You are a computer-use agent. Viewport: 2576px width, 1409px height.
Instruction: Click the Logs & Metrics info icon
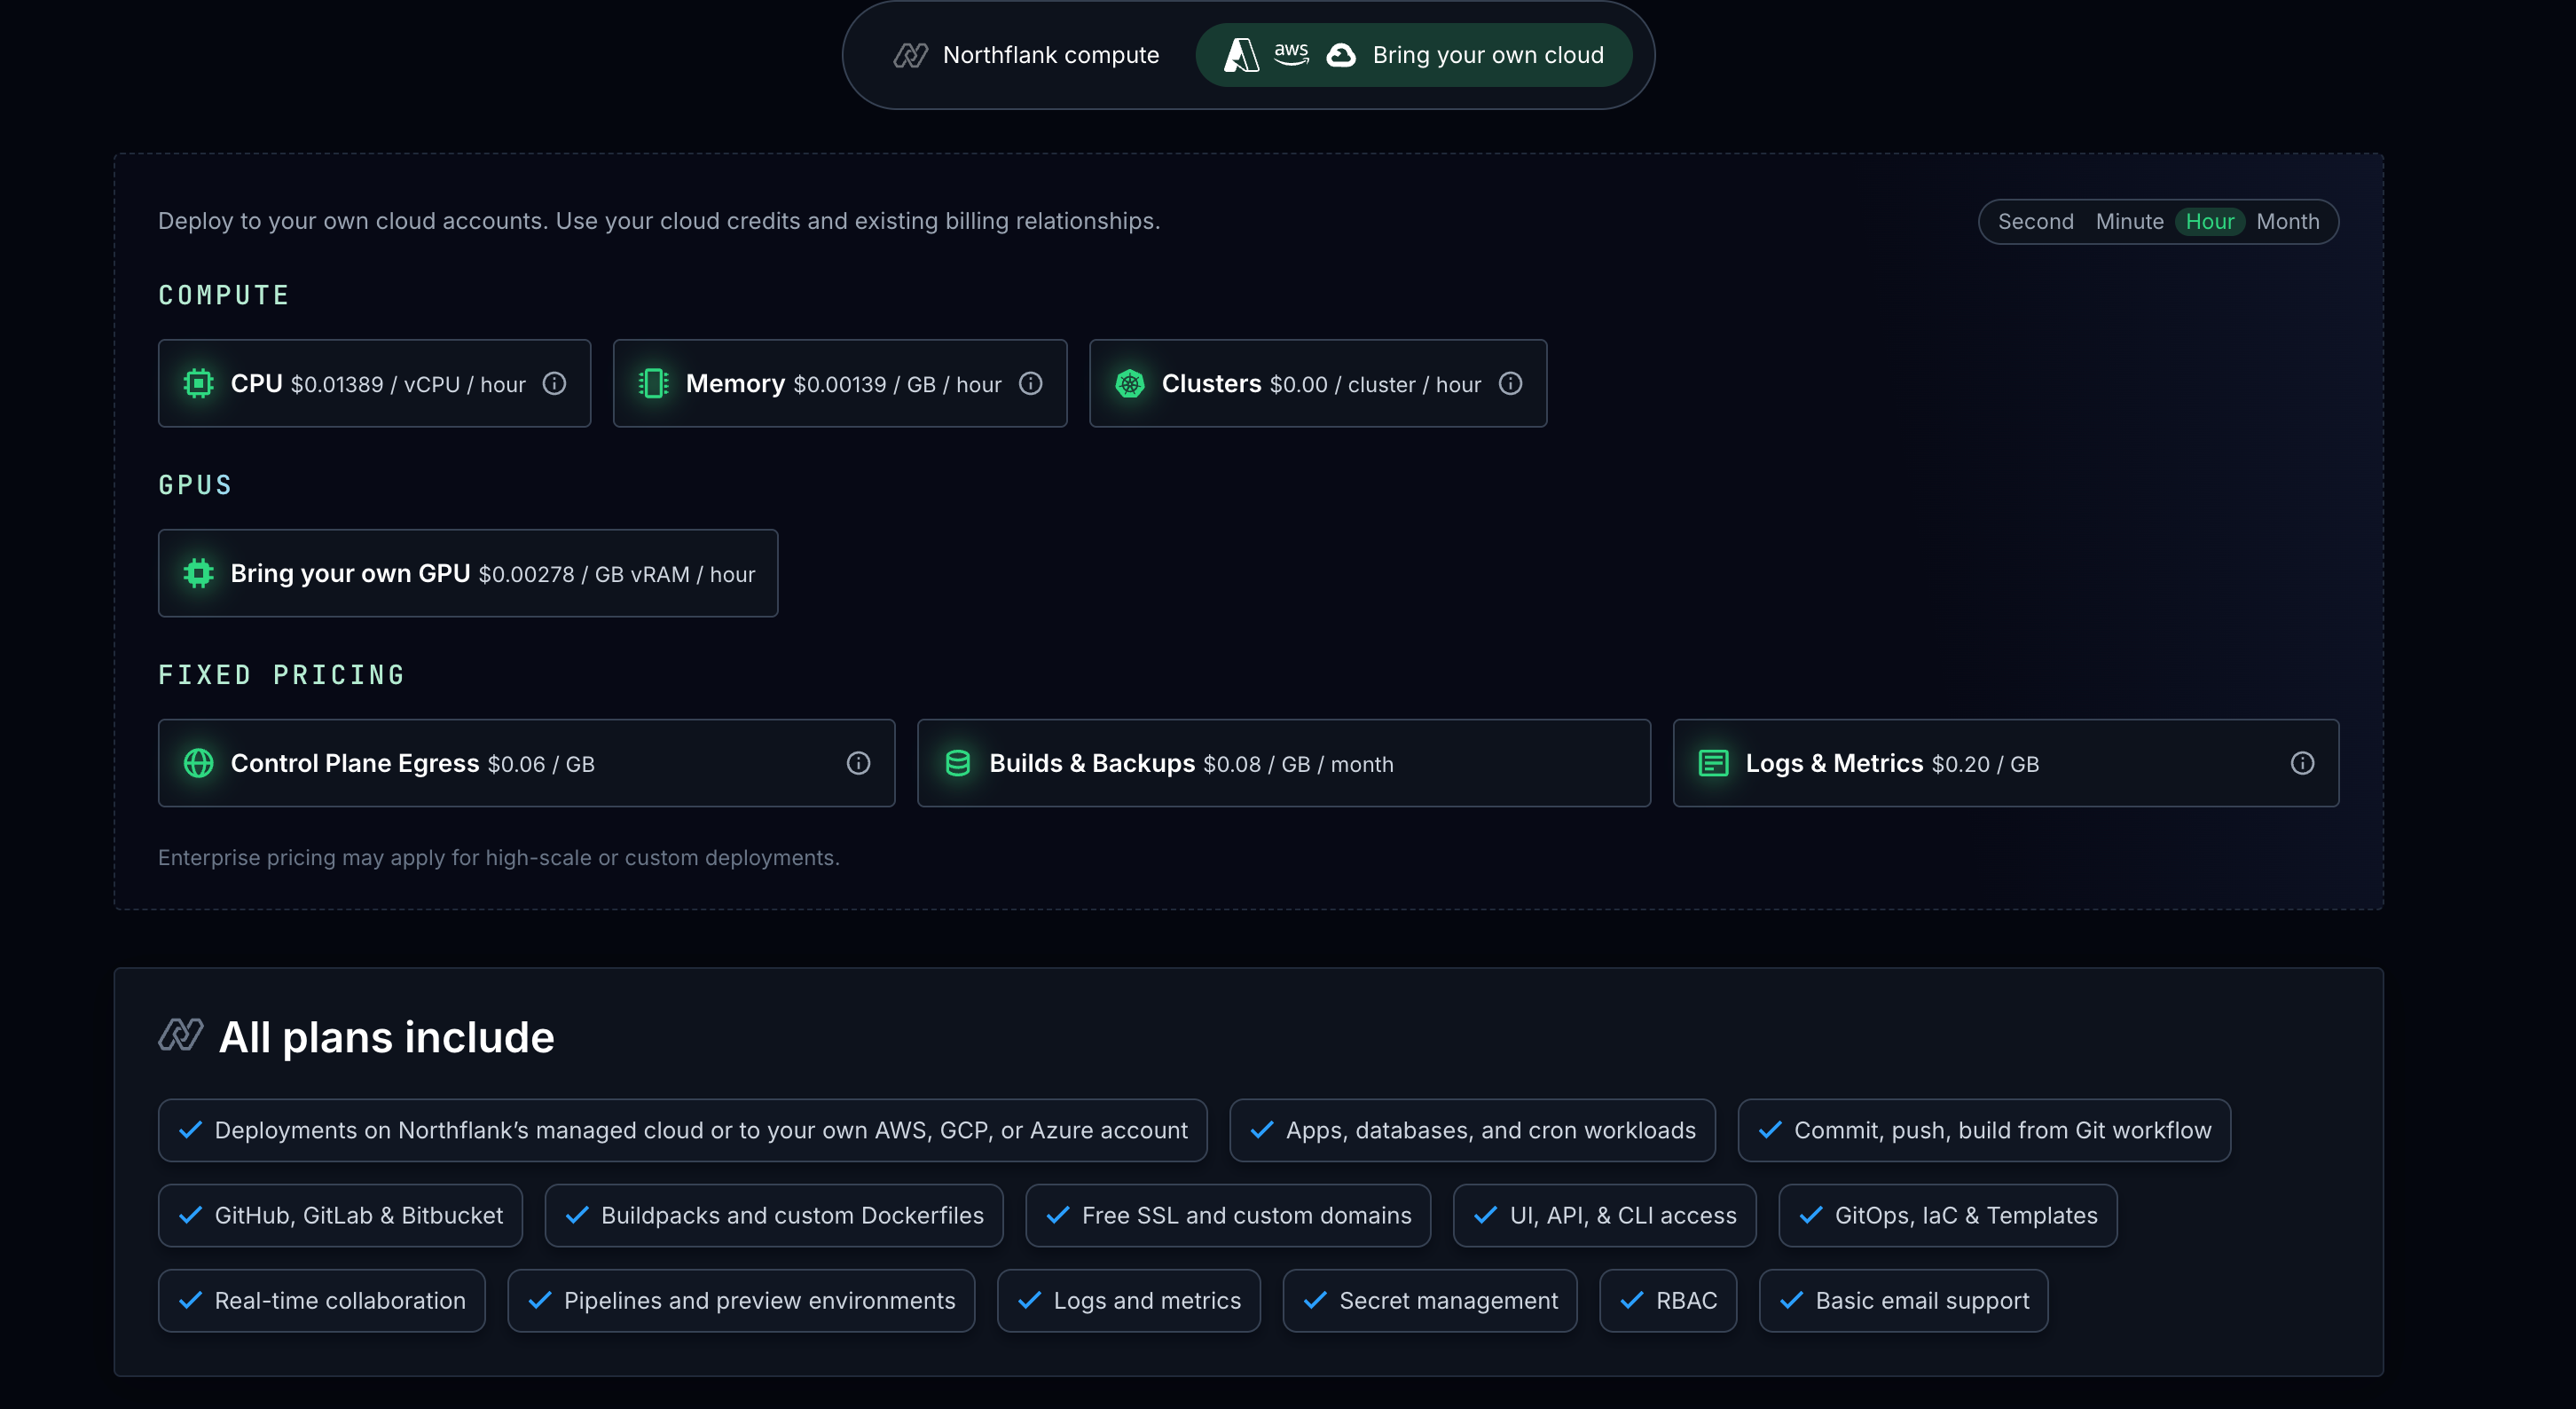pyautogui.click(x=2302, y=764)
